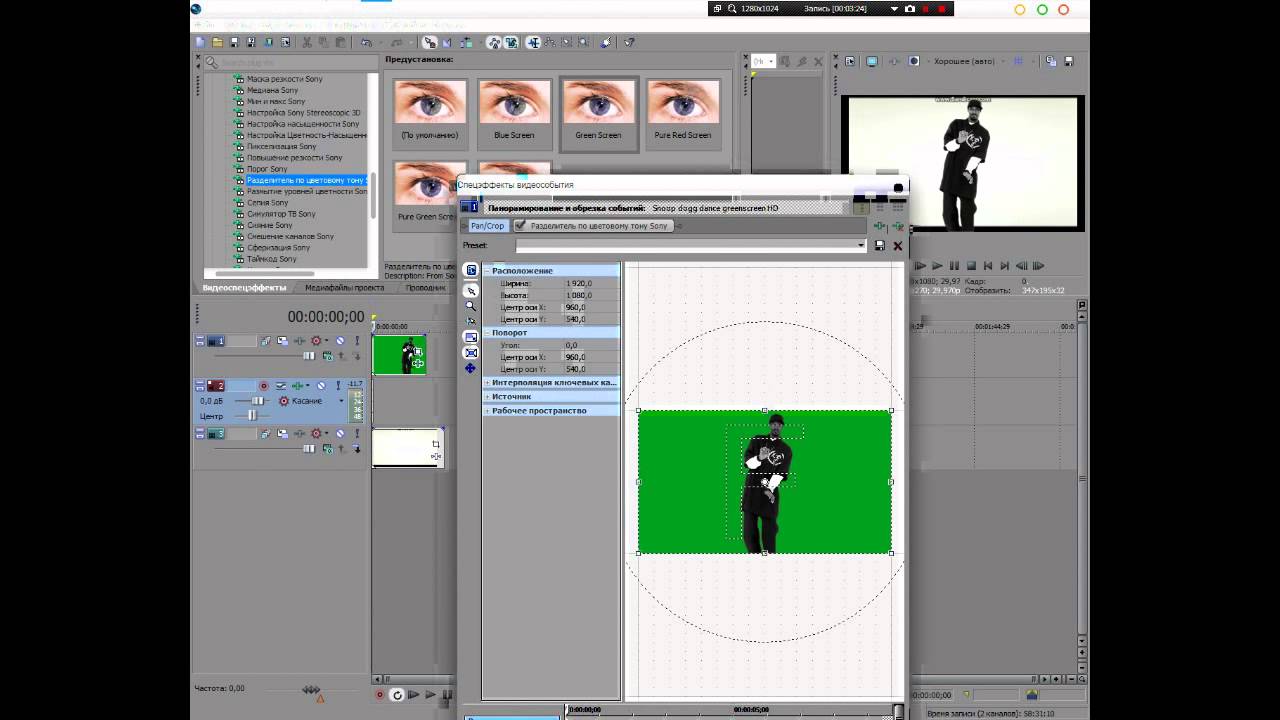
Task: Open a project via folder icon
Action: pos(217,43)
